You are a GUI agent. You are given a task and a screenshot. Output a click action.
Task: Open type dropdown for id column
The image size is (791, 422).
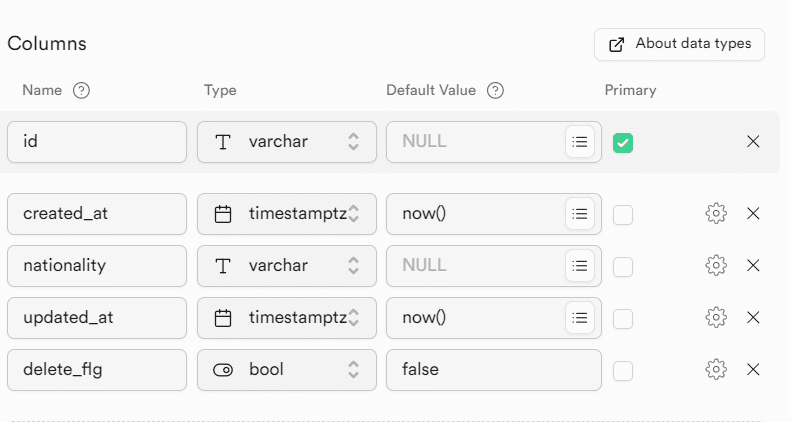click(287, 142)
